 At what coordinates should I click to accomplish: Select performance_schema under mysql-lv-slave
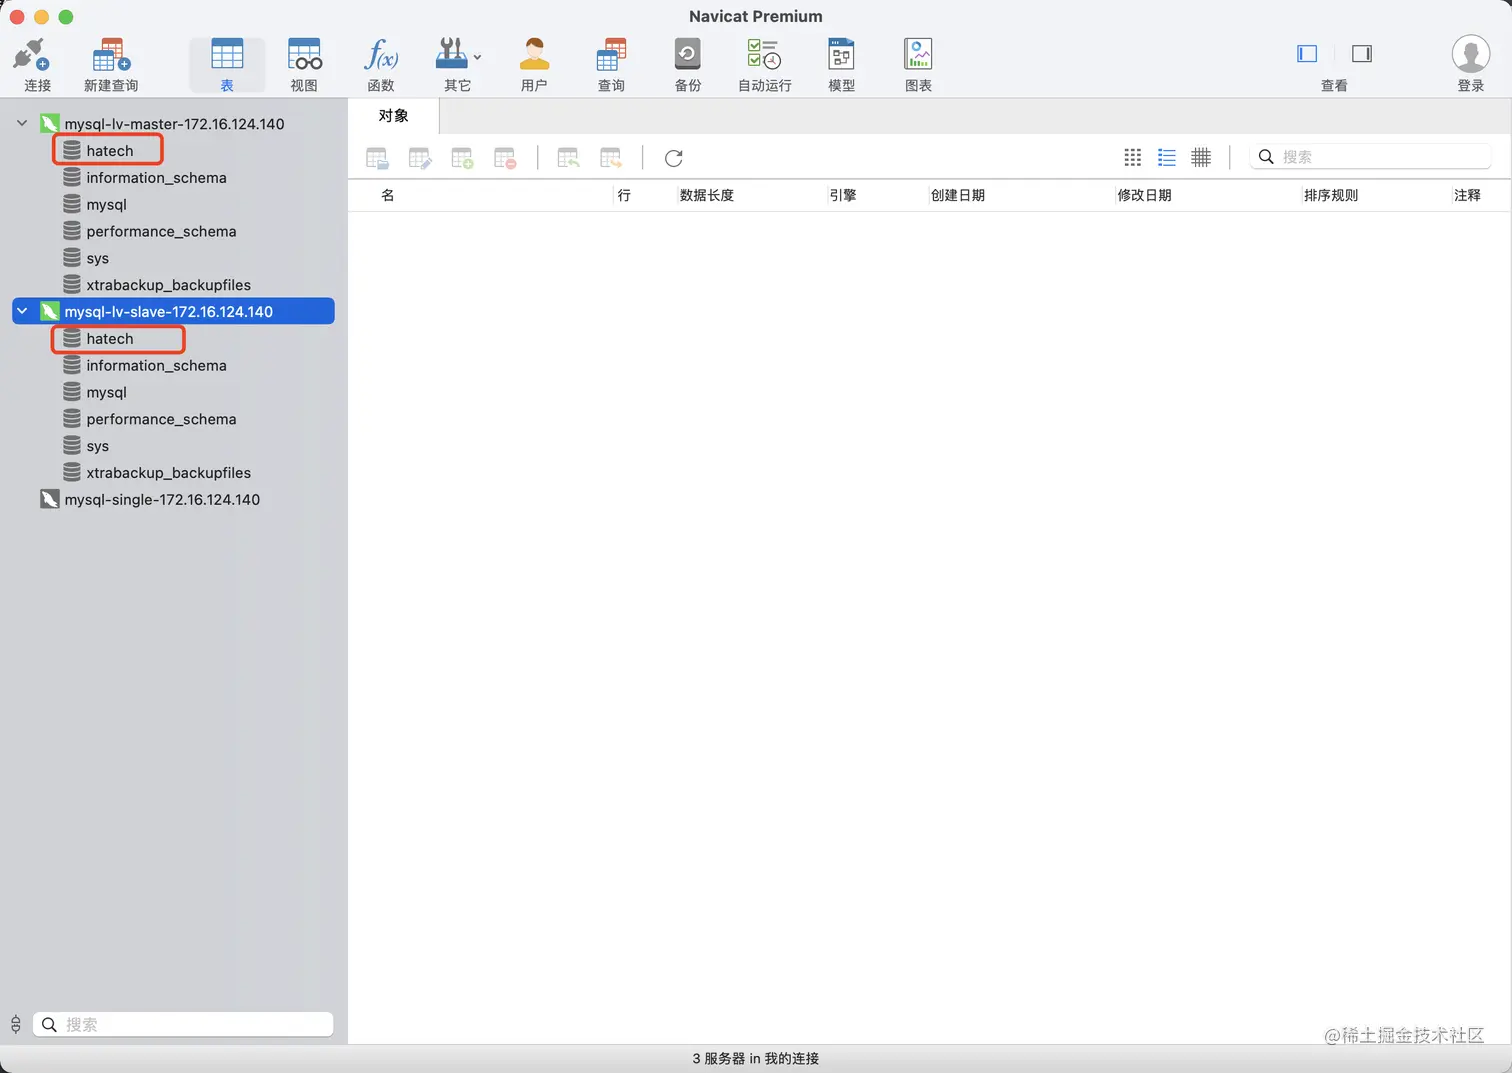pyautogui.click(x=161, y=420)
